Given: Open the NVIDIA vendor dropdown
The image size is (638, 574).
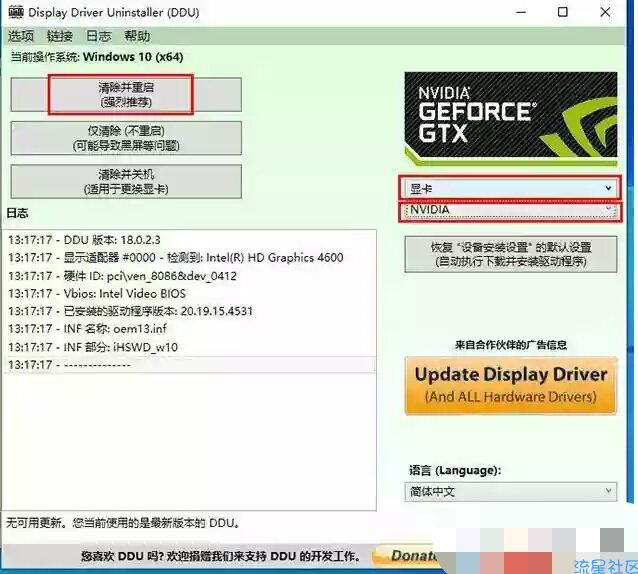Looking at the screenshot, I should (x=510, y=210).
